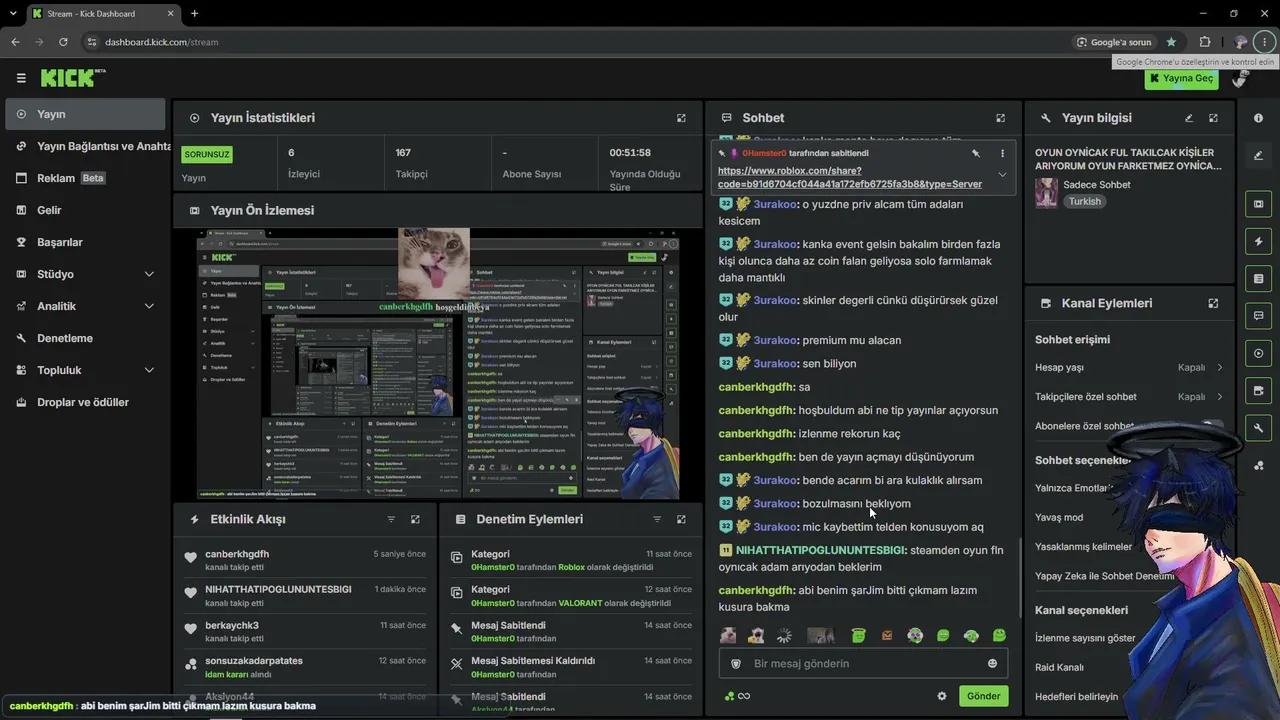
Task: Click the Google'a sorun button in address bar
Action: click(1114, 42)
